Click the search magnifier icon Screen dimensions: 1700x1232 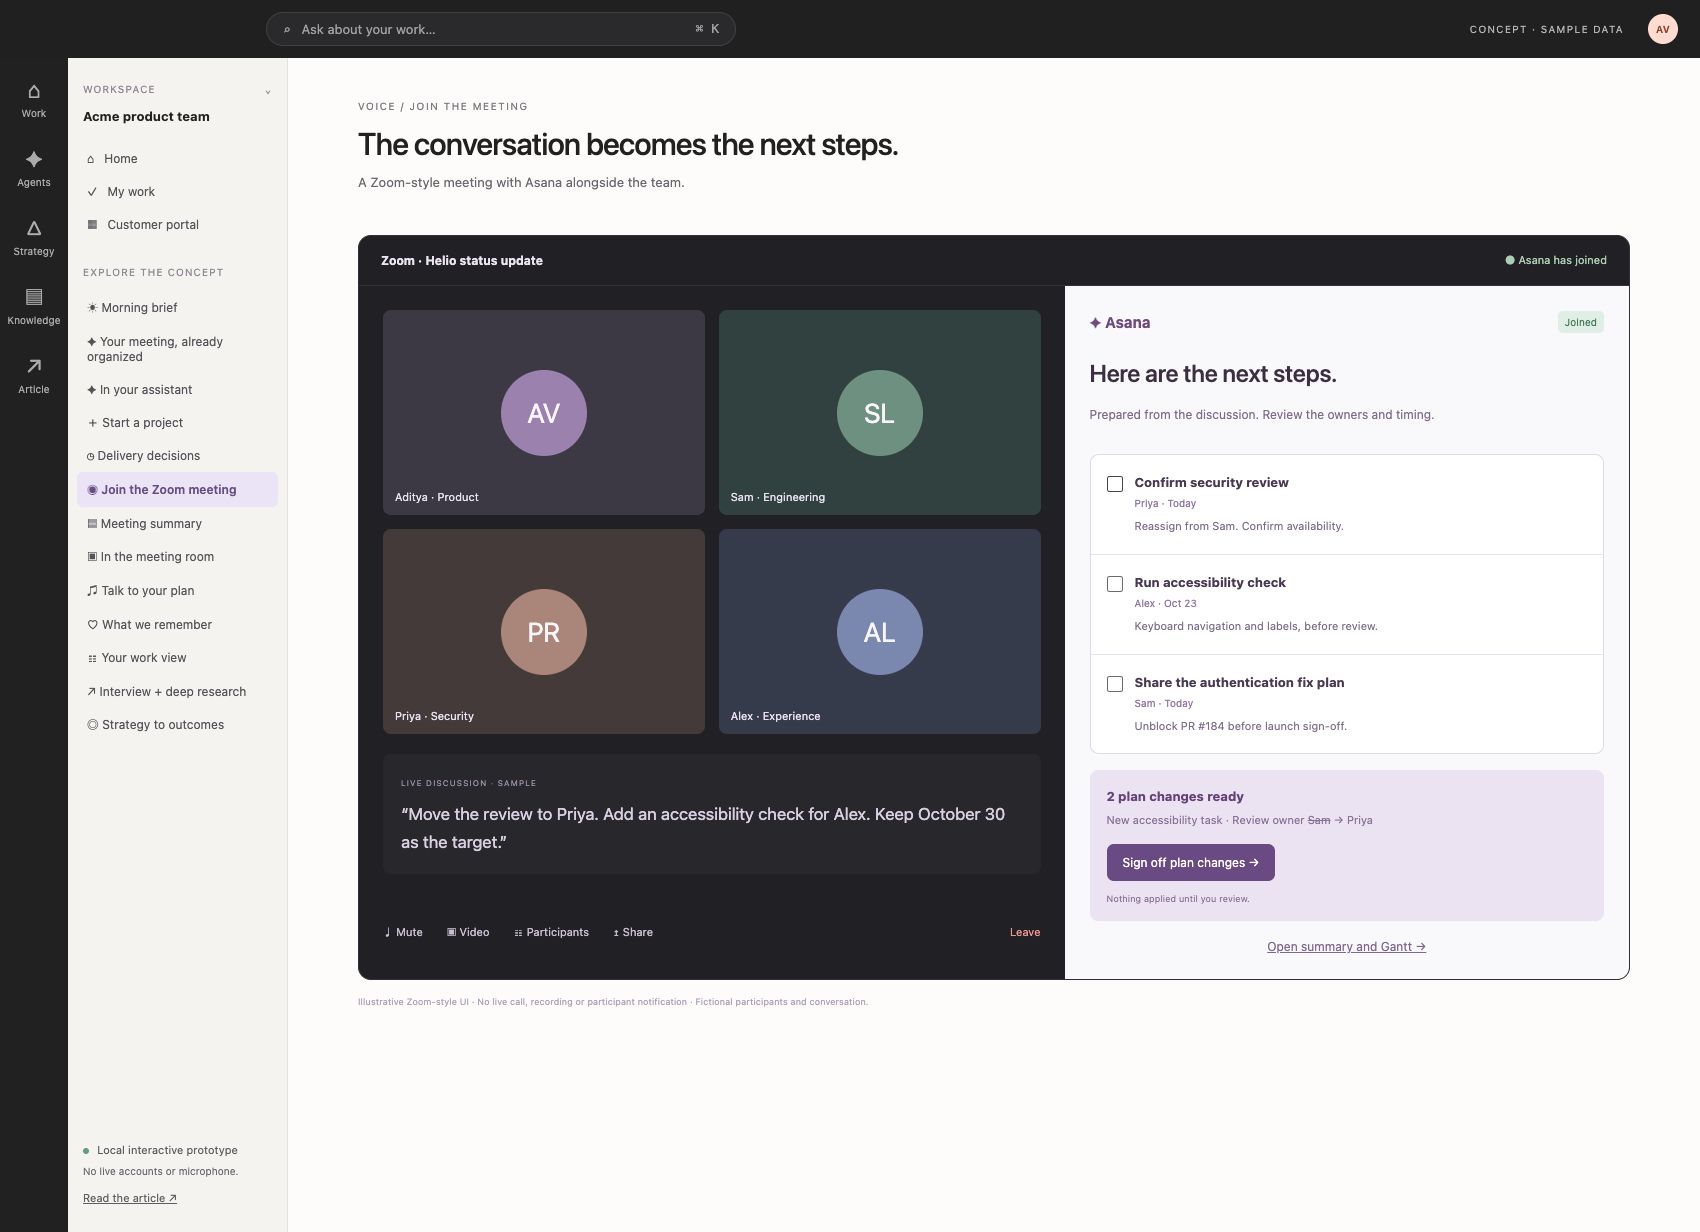(x=287, y=30)
